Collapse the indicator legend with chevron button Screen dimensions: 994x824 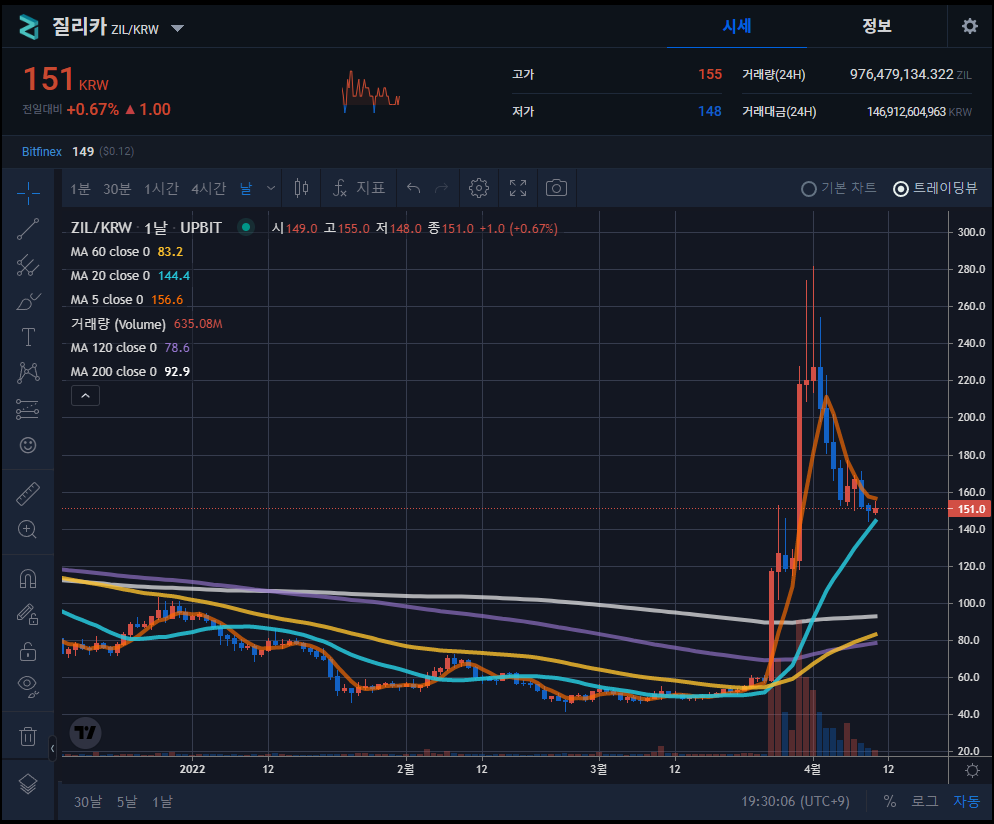pyautogui.click(x=86, y=396)
